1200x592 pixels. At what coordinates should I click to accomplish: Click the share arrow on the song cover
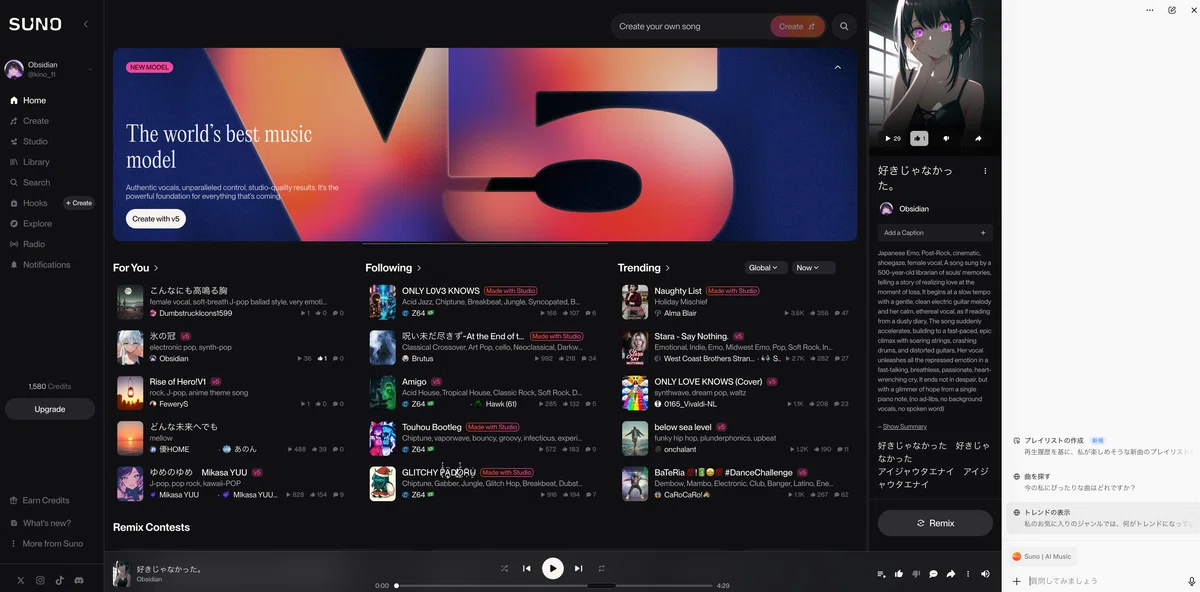click(978, 138)
